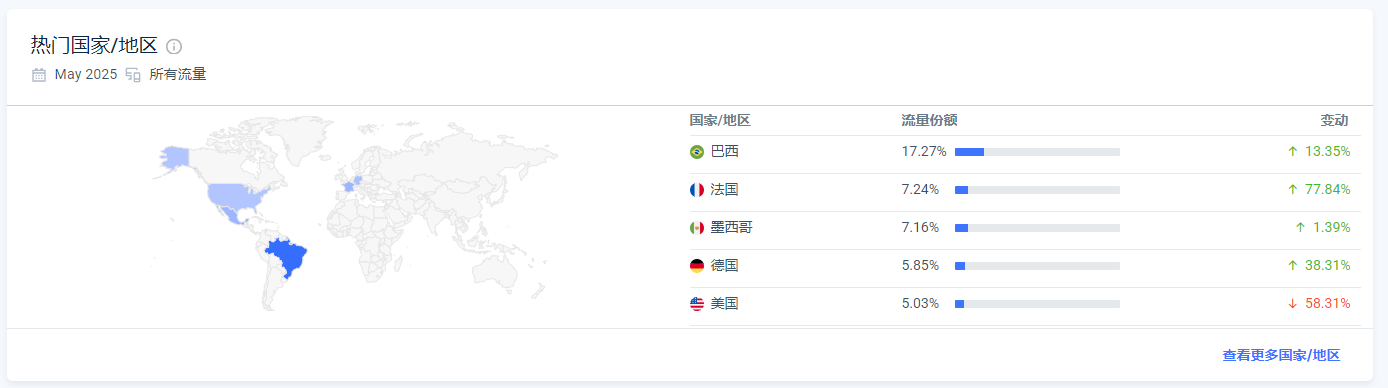Click the green up arrow beside 13.35%

pyautogui.click(x=1293, y=152)
